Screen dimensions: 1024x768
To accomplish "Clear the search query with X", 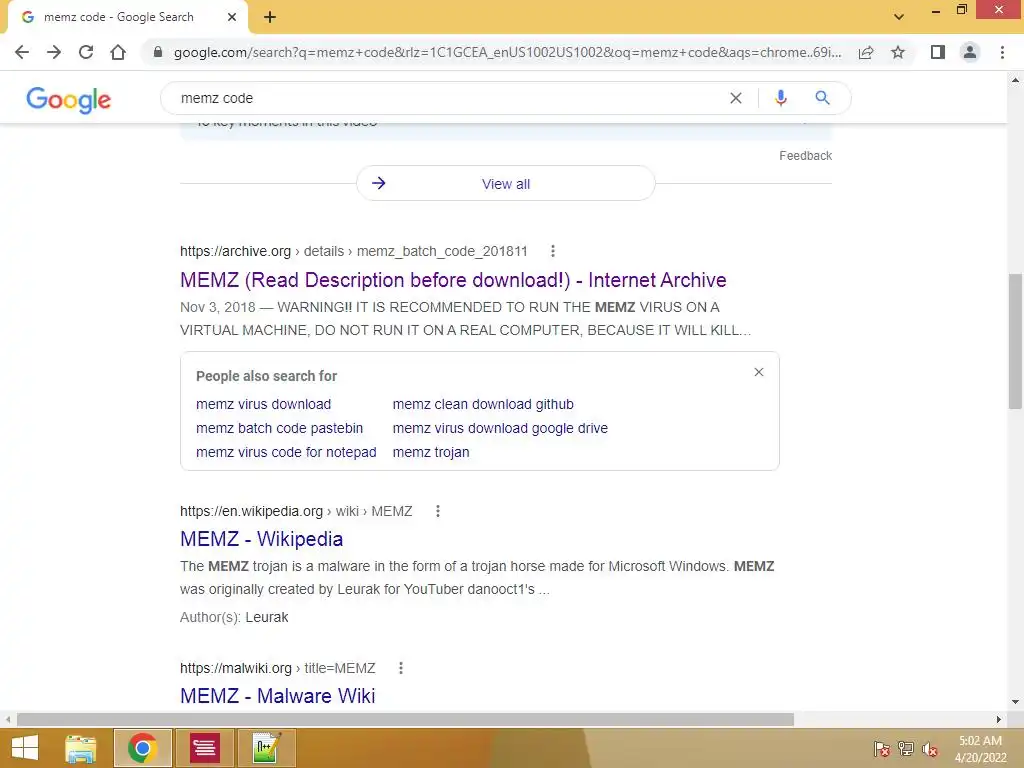I will click(x=735, y=98).
